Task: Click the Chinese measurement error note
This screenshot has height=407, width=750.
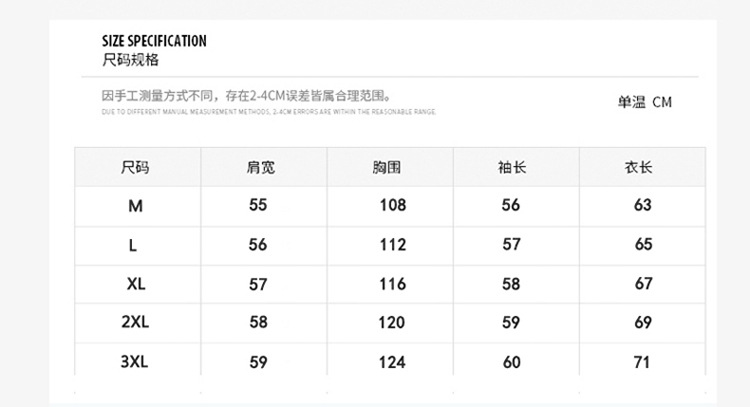Action: click(x=246, y=96)
